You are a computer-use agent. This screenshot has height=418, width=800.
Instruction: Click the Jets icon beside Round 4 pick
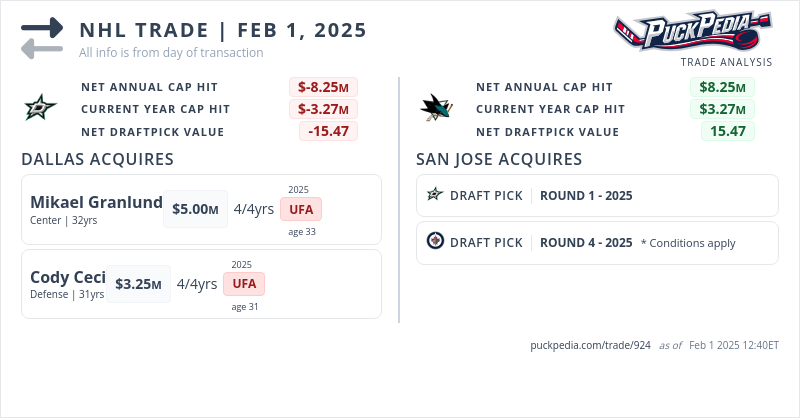(x=435, y=242)
